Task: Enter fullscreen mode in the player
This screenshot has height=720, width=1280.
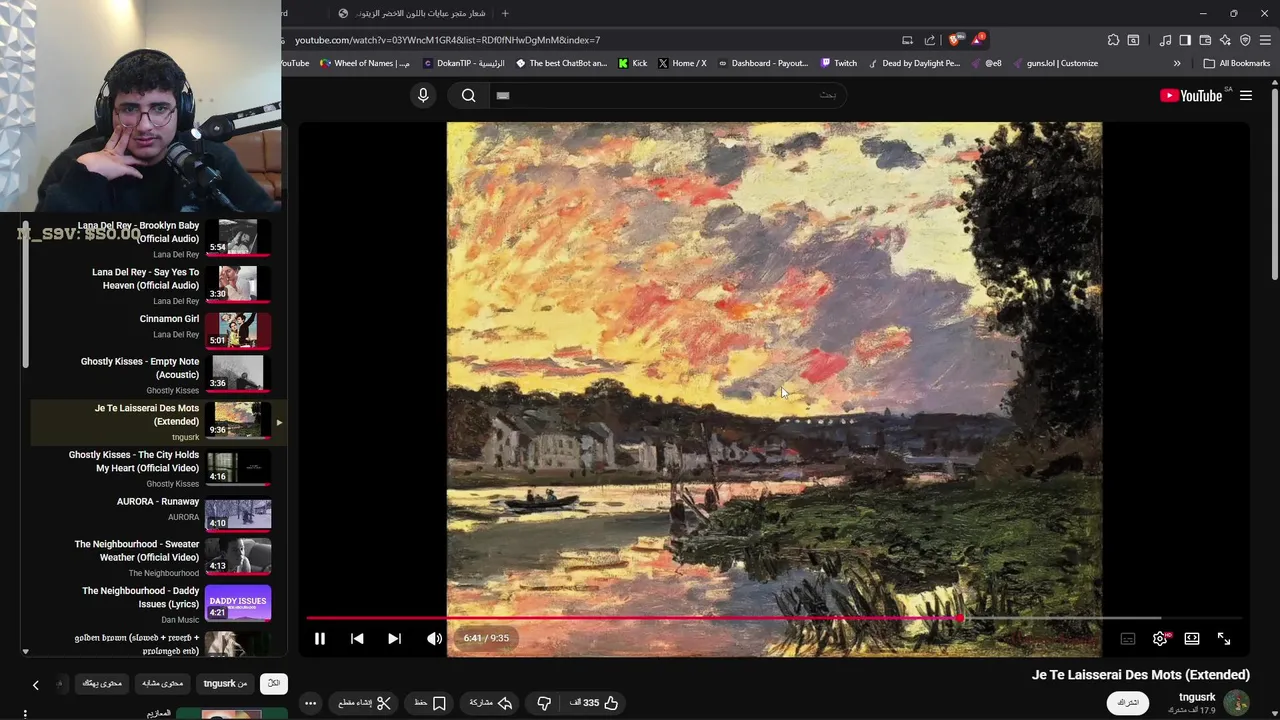Action: click(x=1224, y=638)
